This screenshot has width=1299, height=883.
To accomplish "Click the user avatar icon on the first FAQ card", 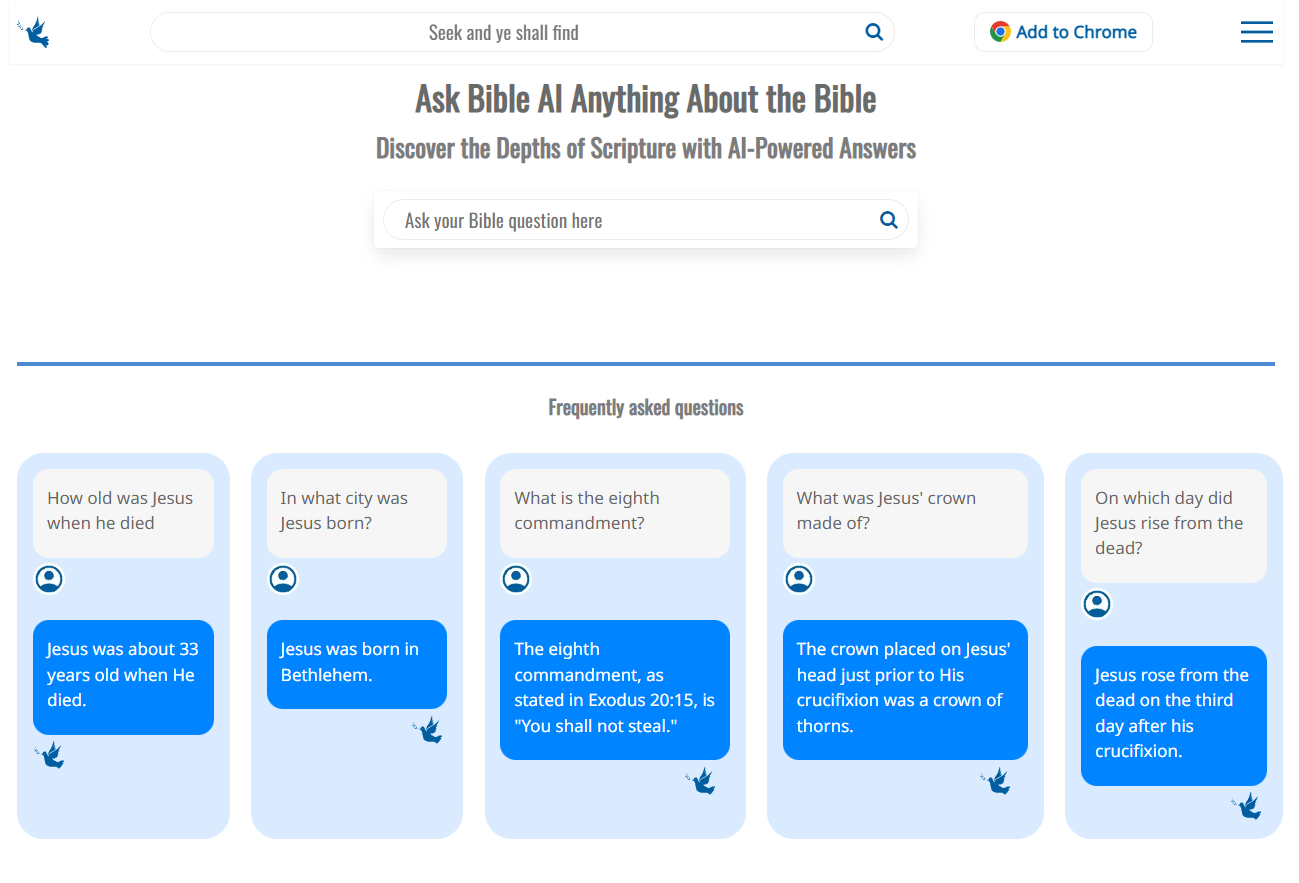I will (x=49, y=578).
